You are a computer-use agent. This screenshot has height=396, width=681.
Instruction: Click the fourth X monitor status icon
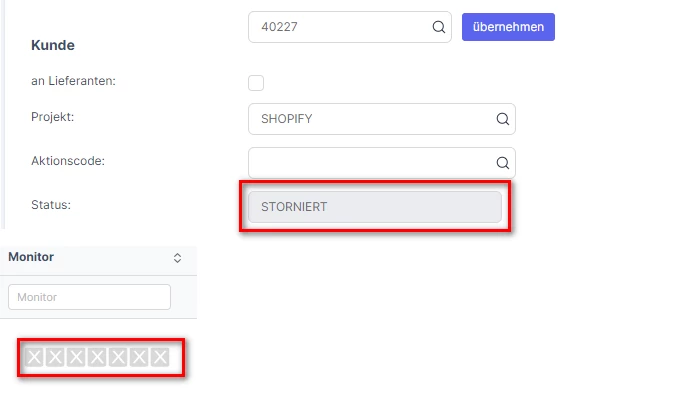coord(97,357)
